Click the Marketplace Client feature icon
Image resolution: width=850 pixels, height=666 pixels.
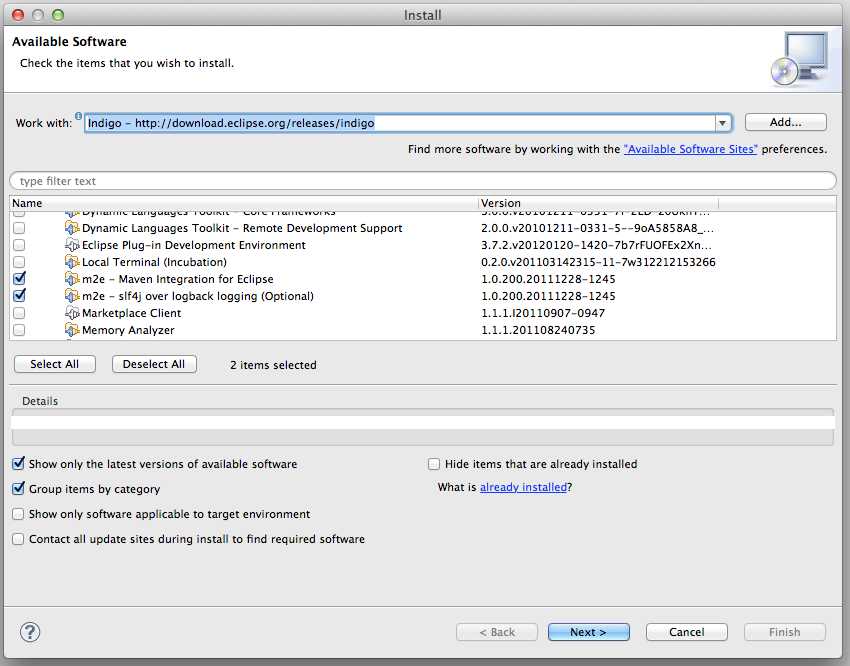pyautogui.click(x=72, y=313)
